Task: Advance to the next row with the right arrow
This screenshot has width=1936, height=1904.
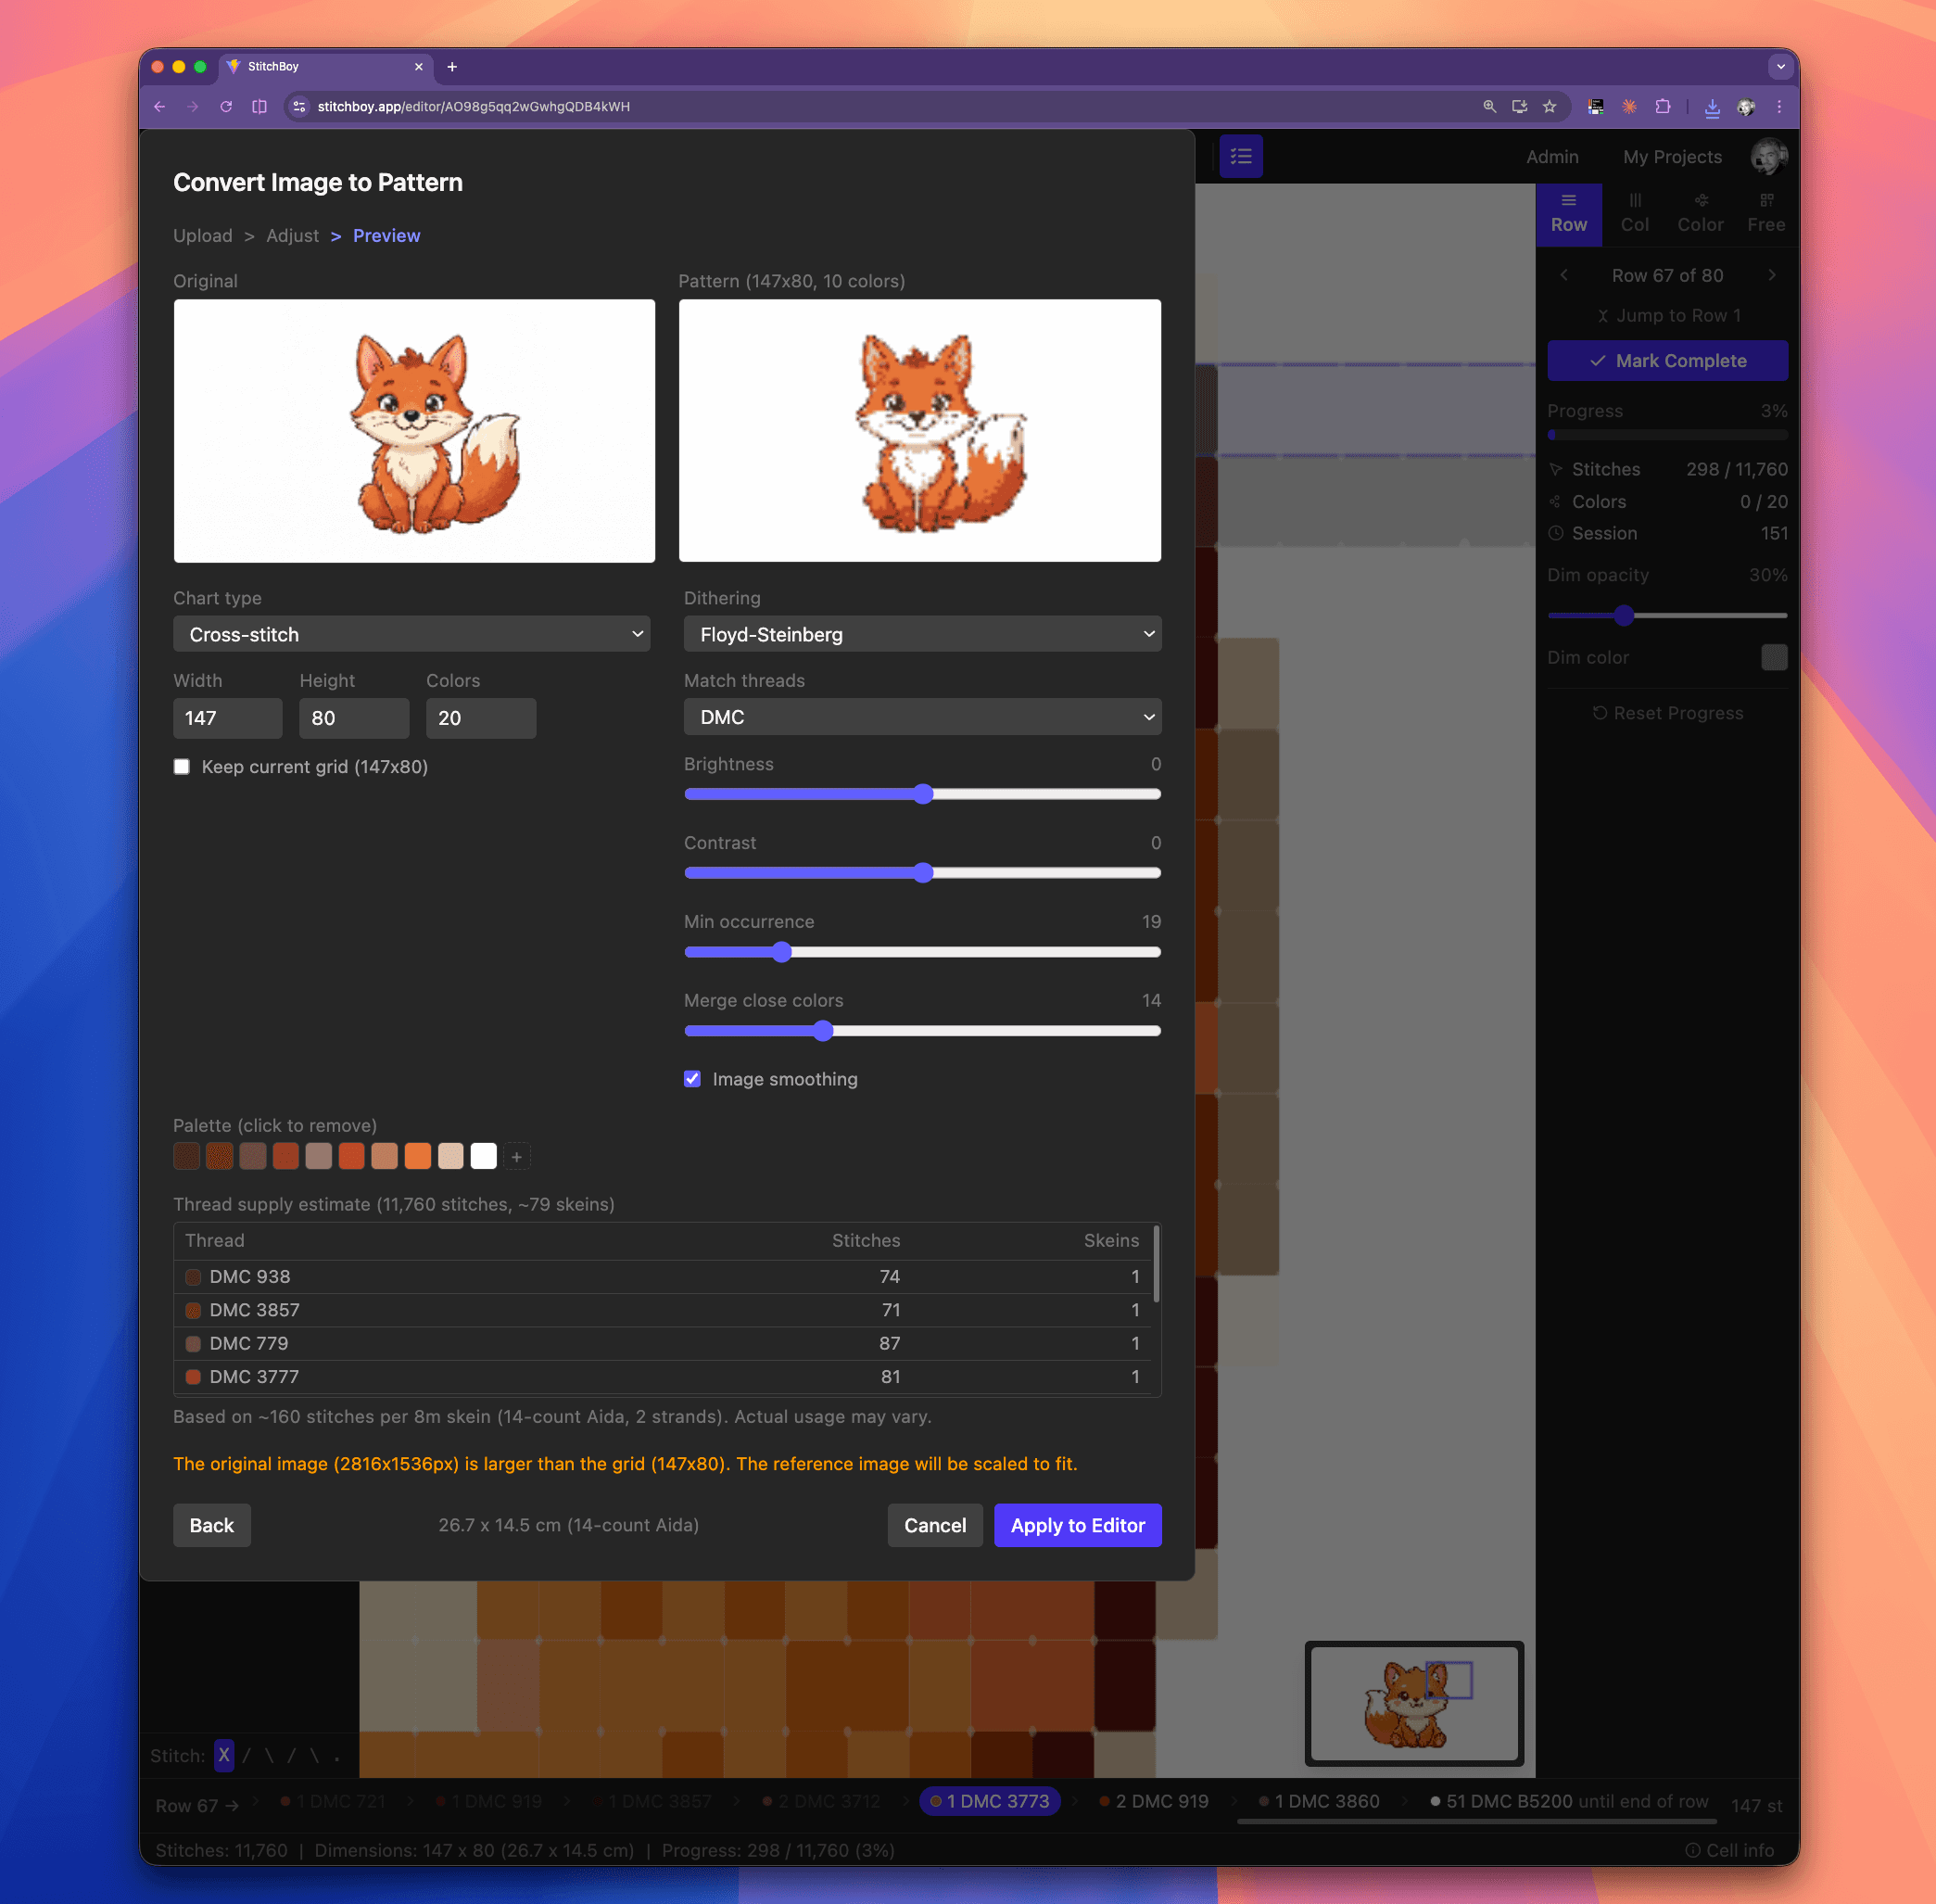Action: [x=1774, y=275]
